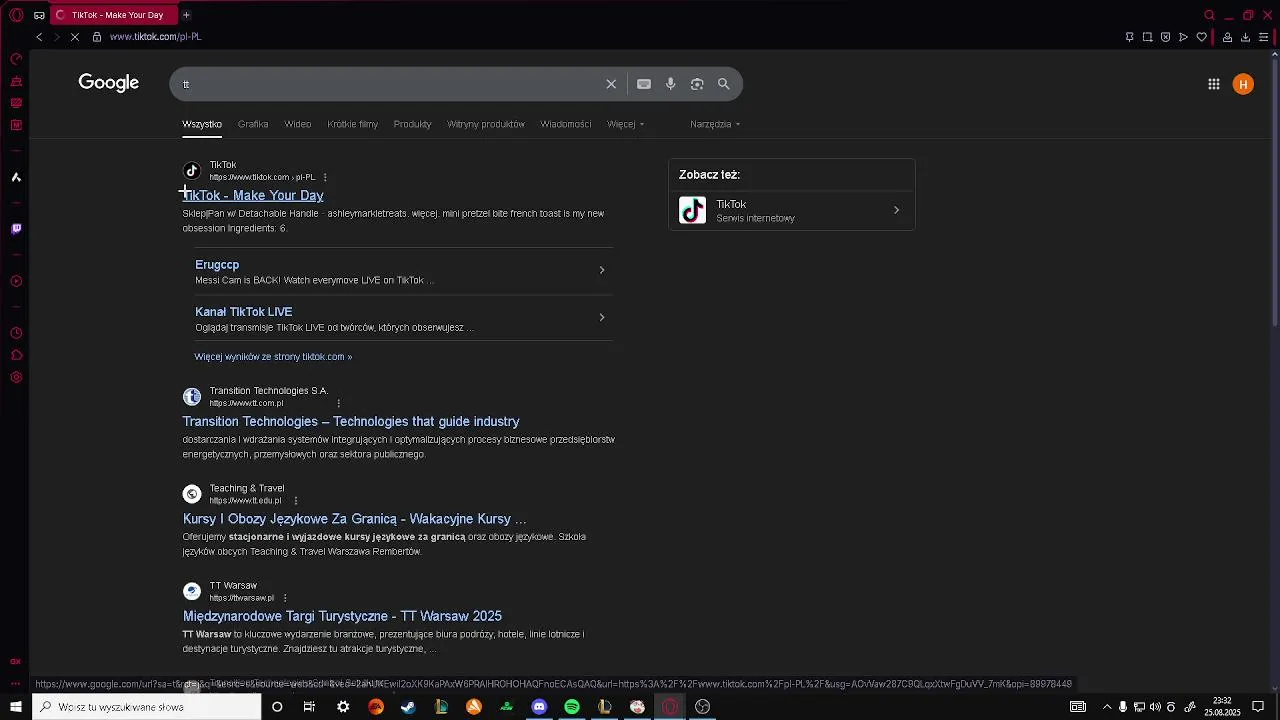Open GX Control speedometer in sidebar

pyautogui.click(x=16, y=59)
